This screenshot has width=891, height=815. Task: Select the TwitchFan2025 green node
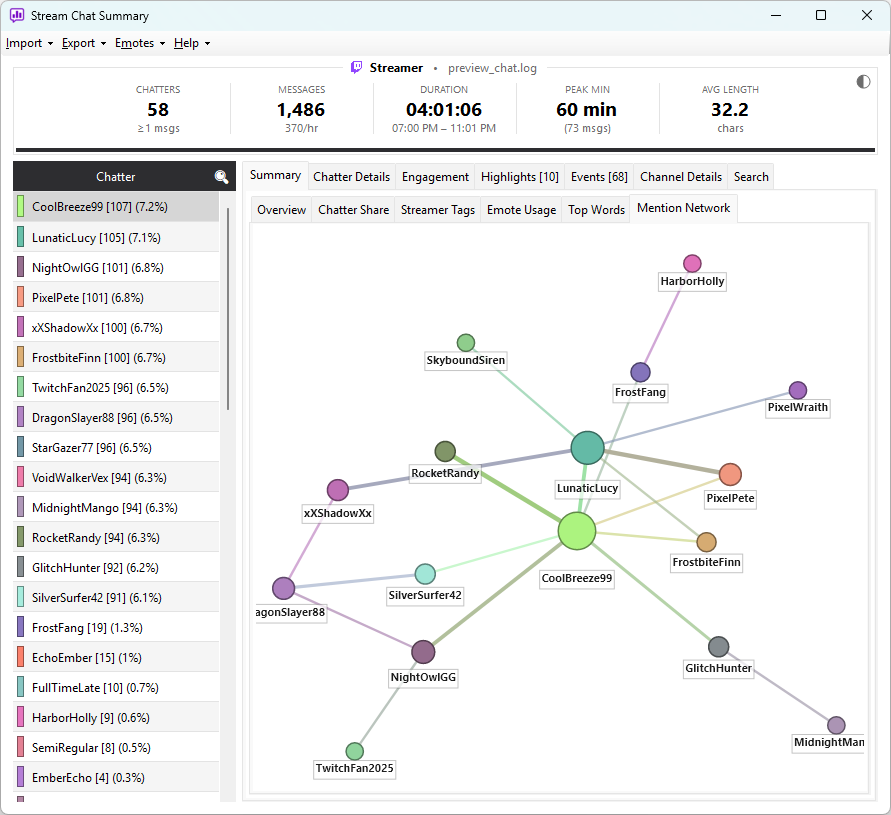[355, 751]
